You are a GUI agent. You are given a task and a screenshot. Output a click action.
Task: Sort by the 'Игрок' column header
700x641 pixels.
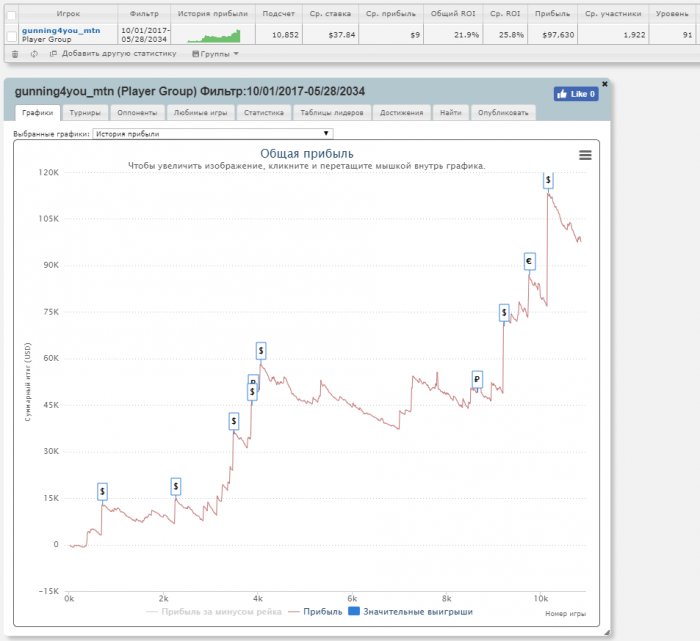click(68, 14)
